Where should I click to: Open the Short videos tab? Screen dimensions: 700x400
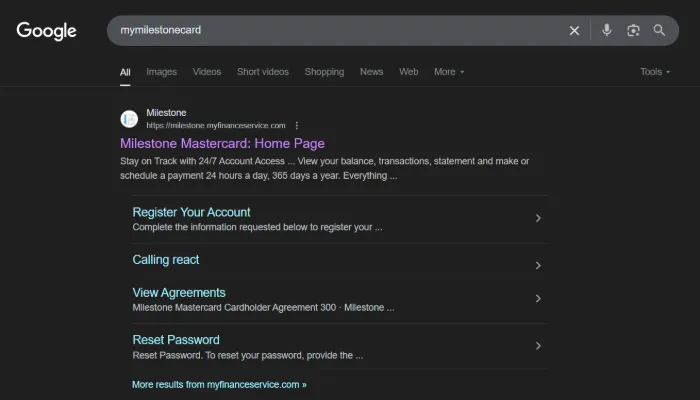pyautogui.click(x=263, y=72)
